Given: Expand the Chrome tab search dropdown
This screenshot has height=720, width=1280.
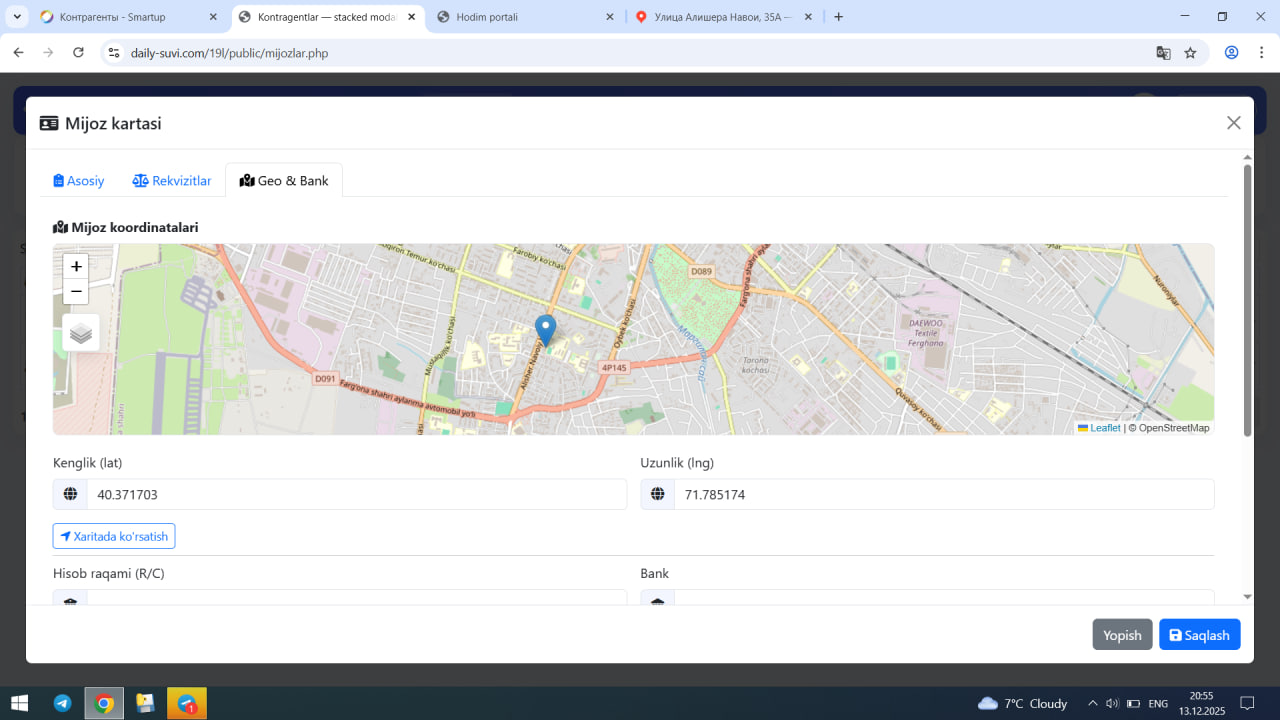Looking at the screenshot, I should (x=18, y=17).
